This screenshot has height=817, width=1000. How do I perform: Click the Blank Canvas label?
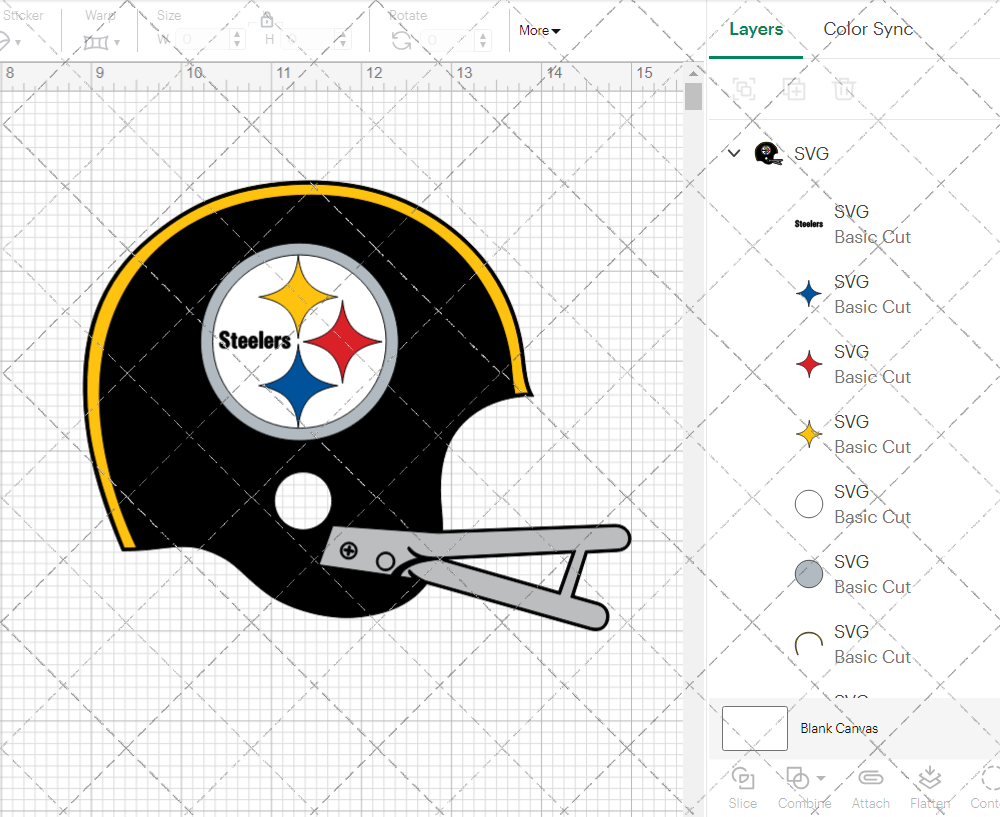839,728
